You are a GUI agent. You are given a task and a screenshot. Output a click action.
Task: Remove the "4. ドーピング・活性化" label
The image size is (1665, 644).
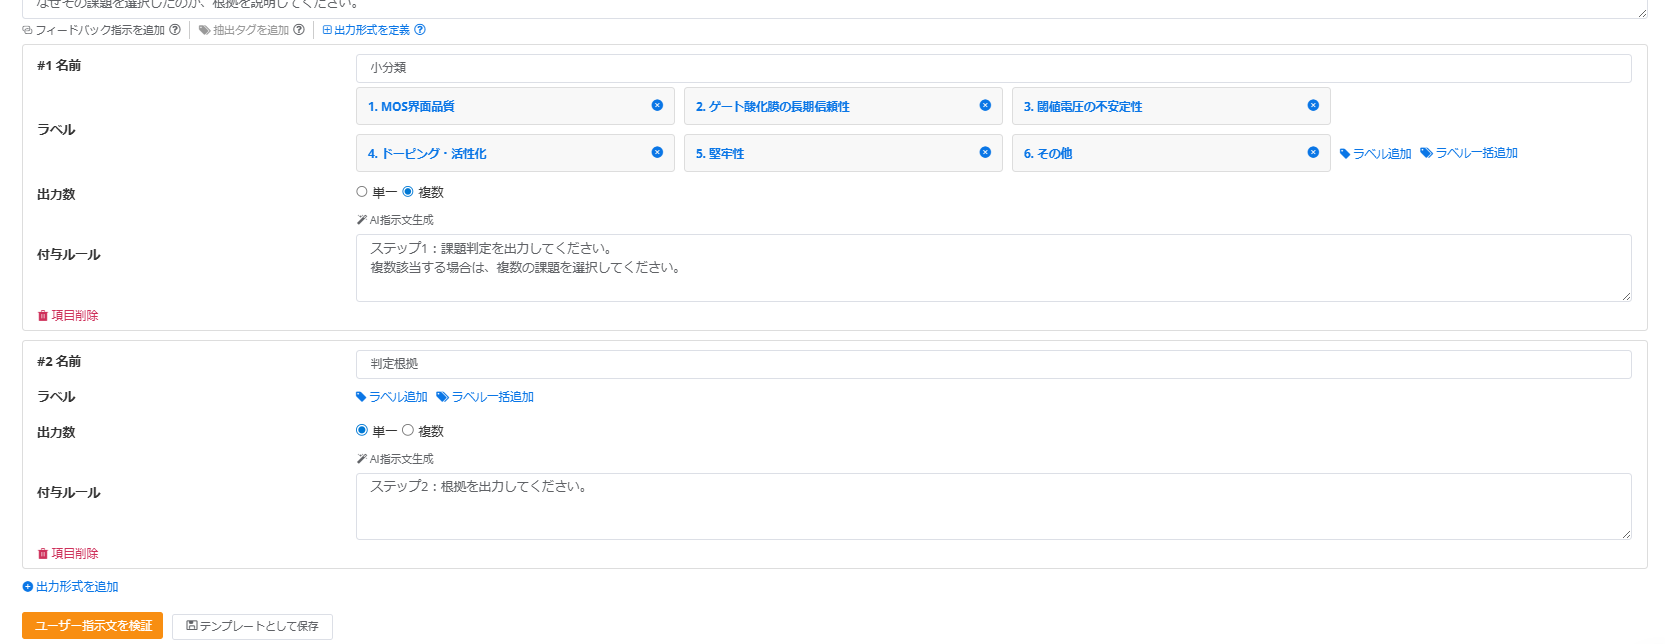coord(657,152)
